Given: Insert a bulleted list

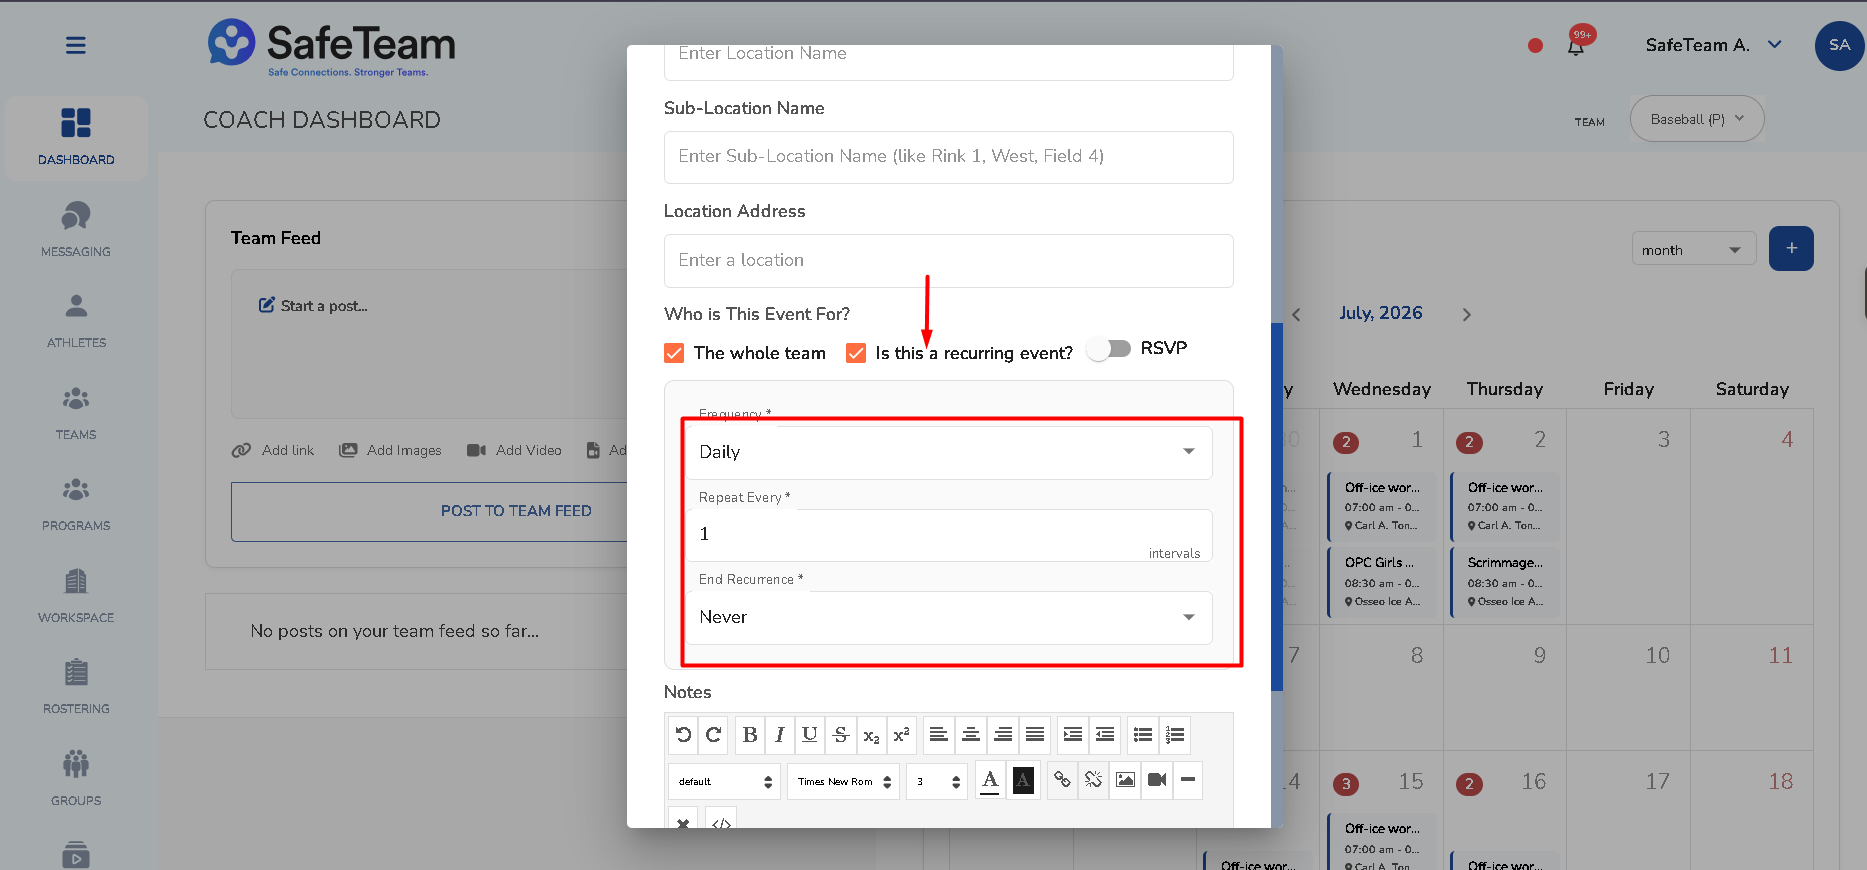Looking at the screenshot, I should (1143, 735).
